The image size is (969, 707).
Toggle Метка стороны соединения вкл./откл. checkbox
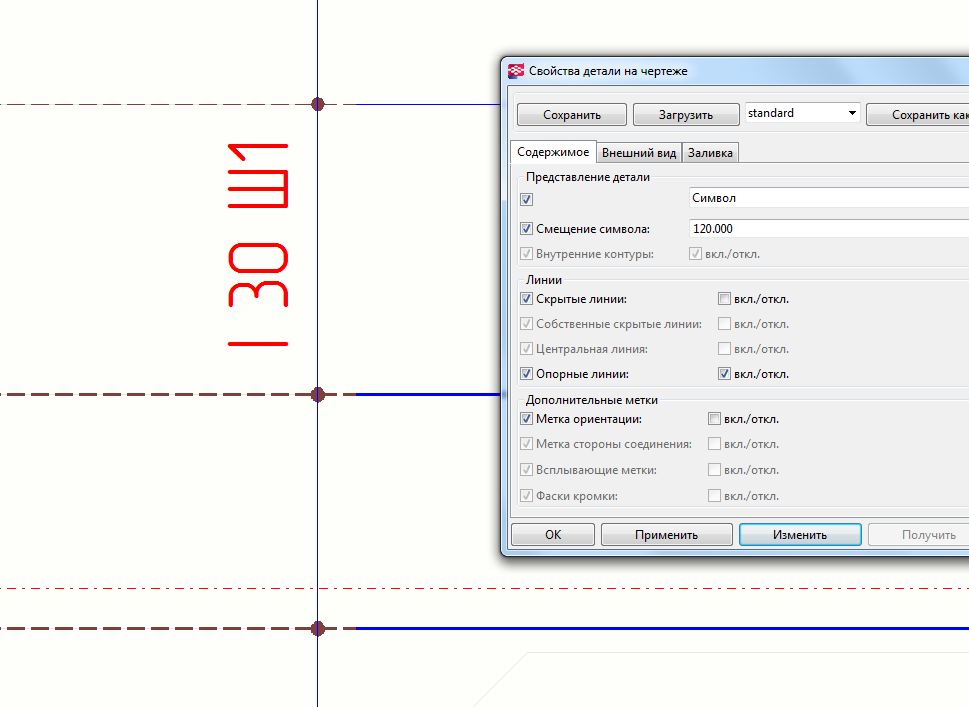point(714,444)
